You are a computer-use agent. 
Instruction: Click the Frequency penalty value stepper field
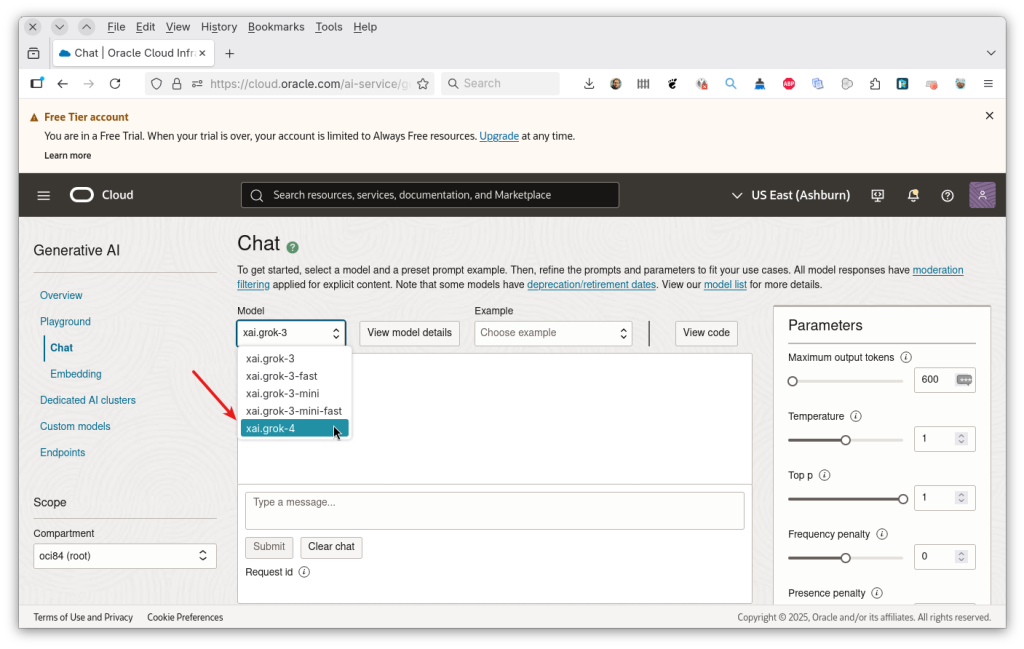coord(944,556)
